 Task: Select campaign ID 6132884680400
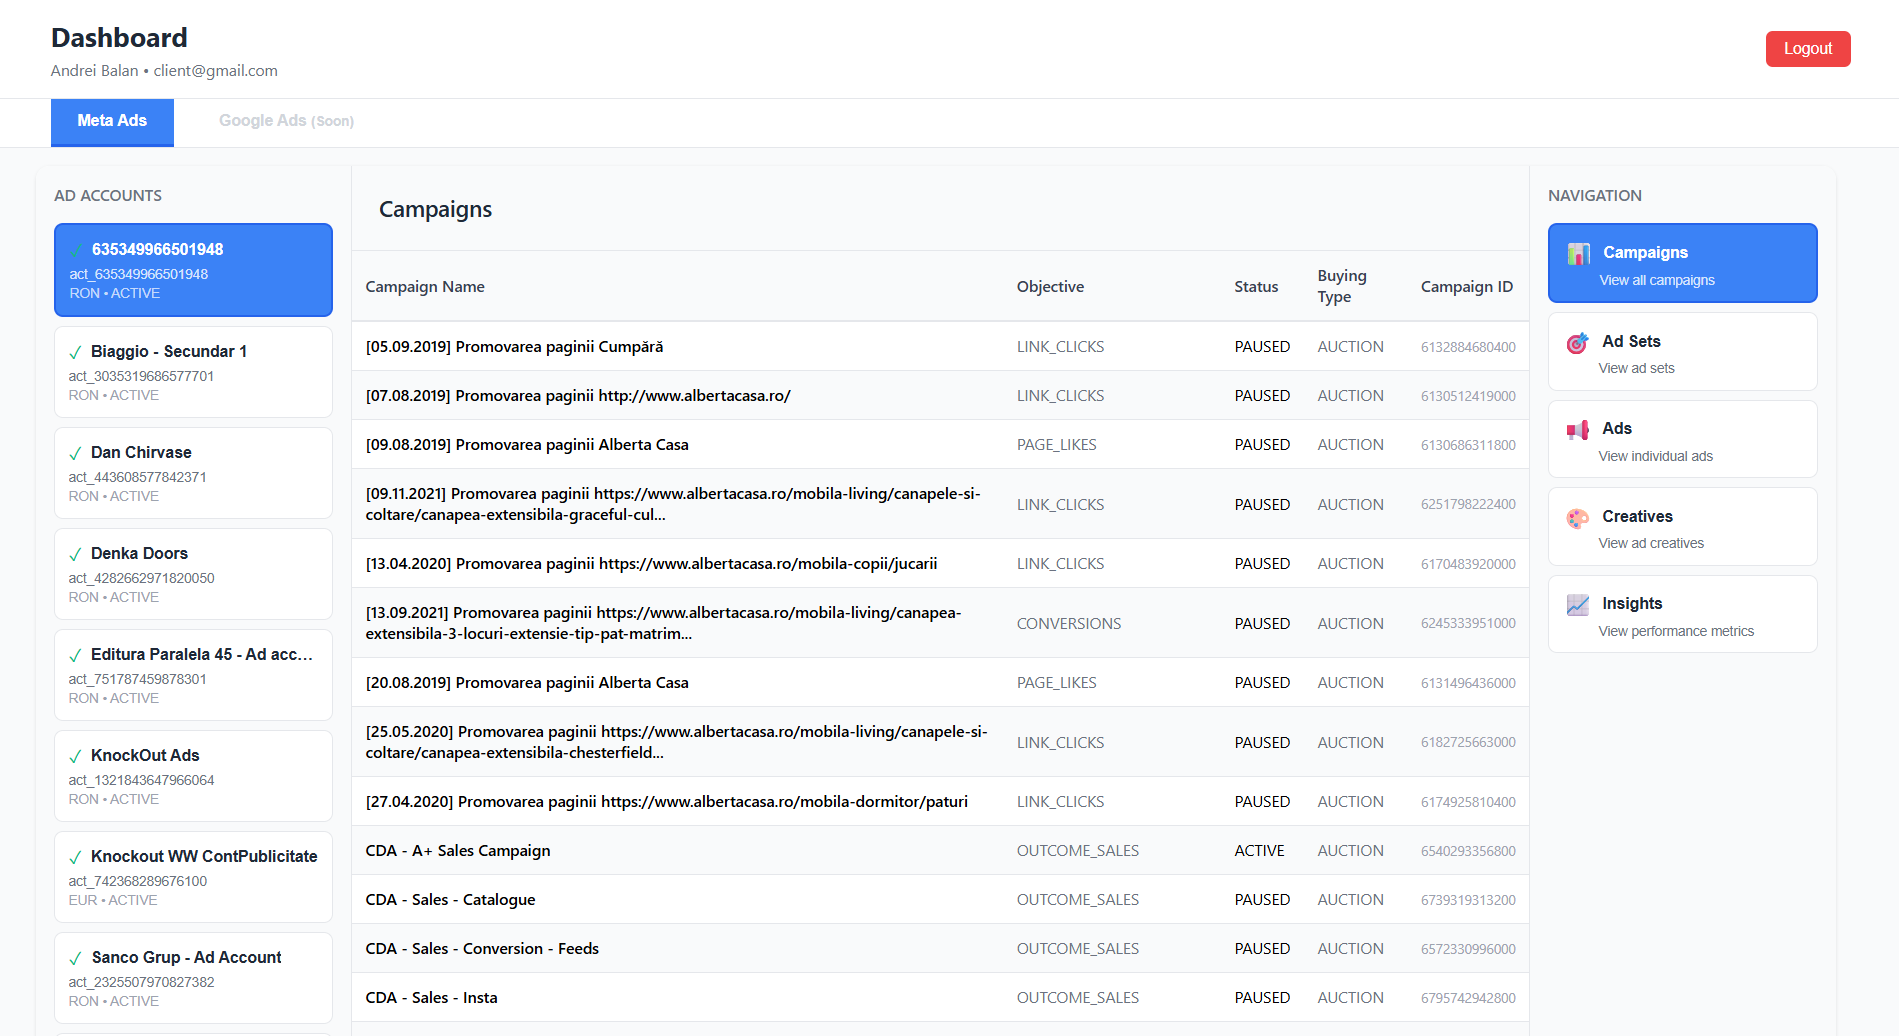pos(1467,347)
